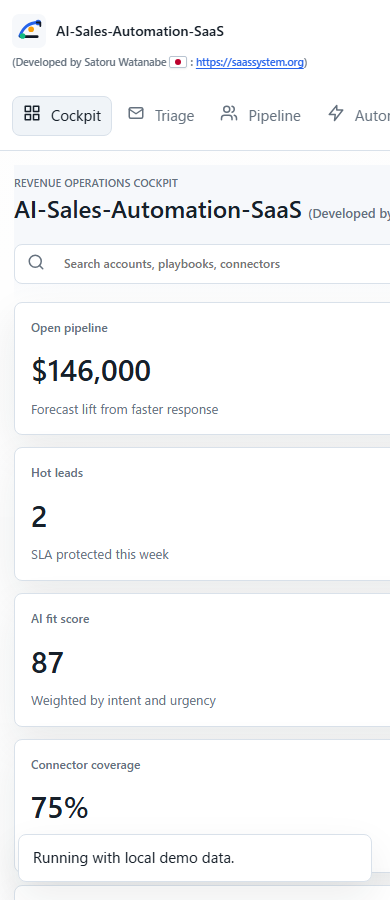
Task: Click the Cockpit grid icon
Action: [32, 113]
